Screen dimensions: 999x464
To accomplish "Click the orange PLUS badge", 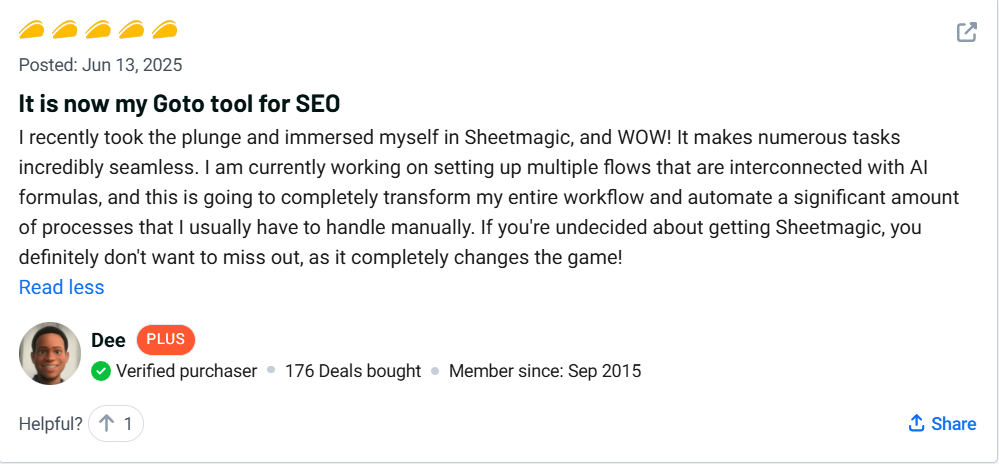I will pyautogui.click(x=165, y=339).
